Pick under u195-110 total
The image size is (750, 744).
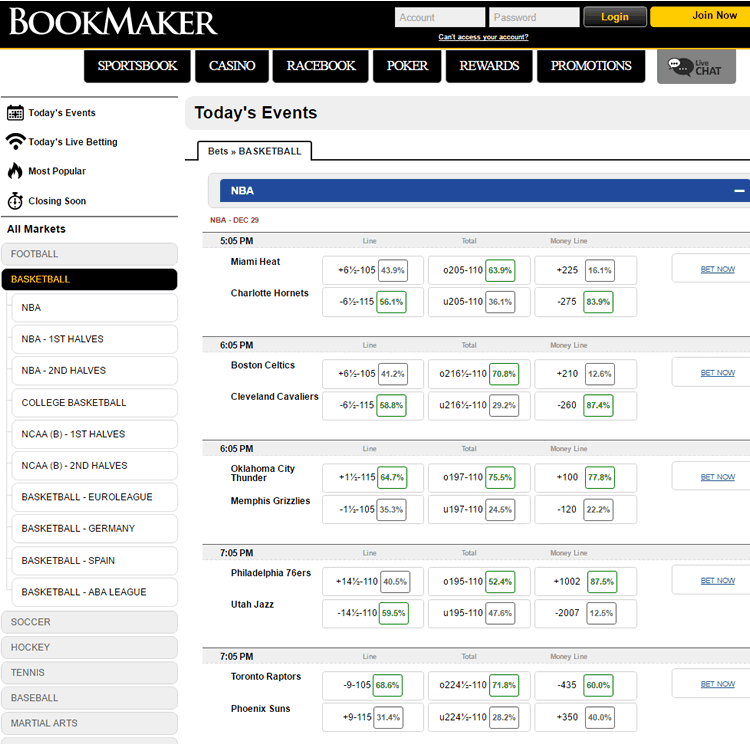pyautogui.click(x=479, y=613)
